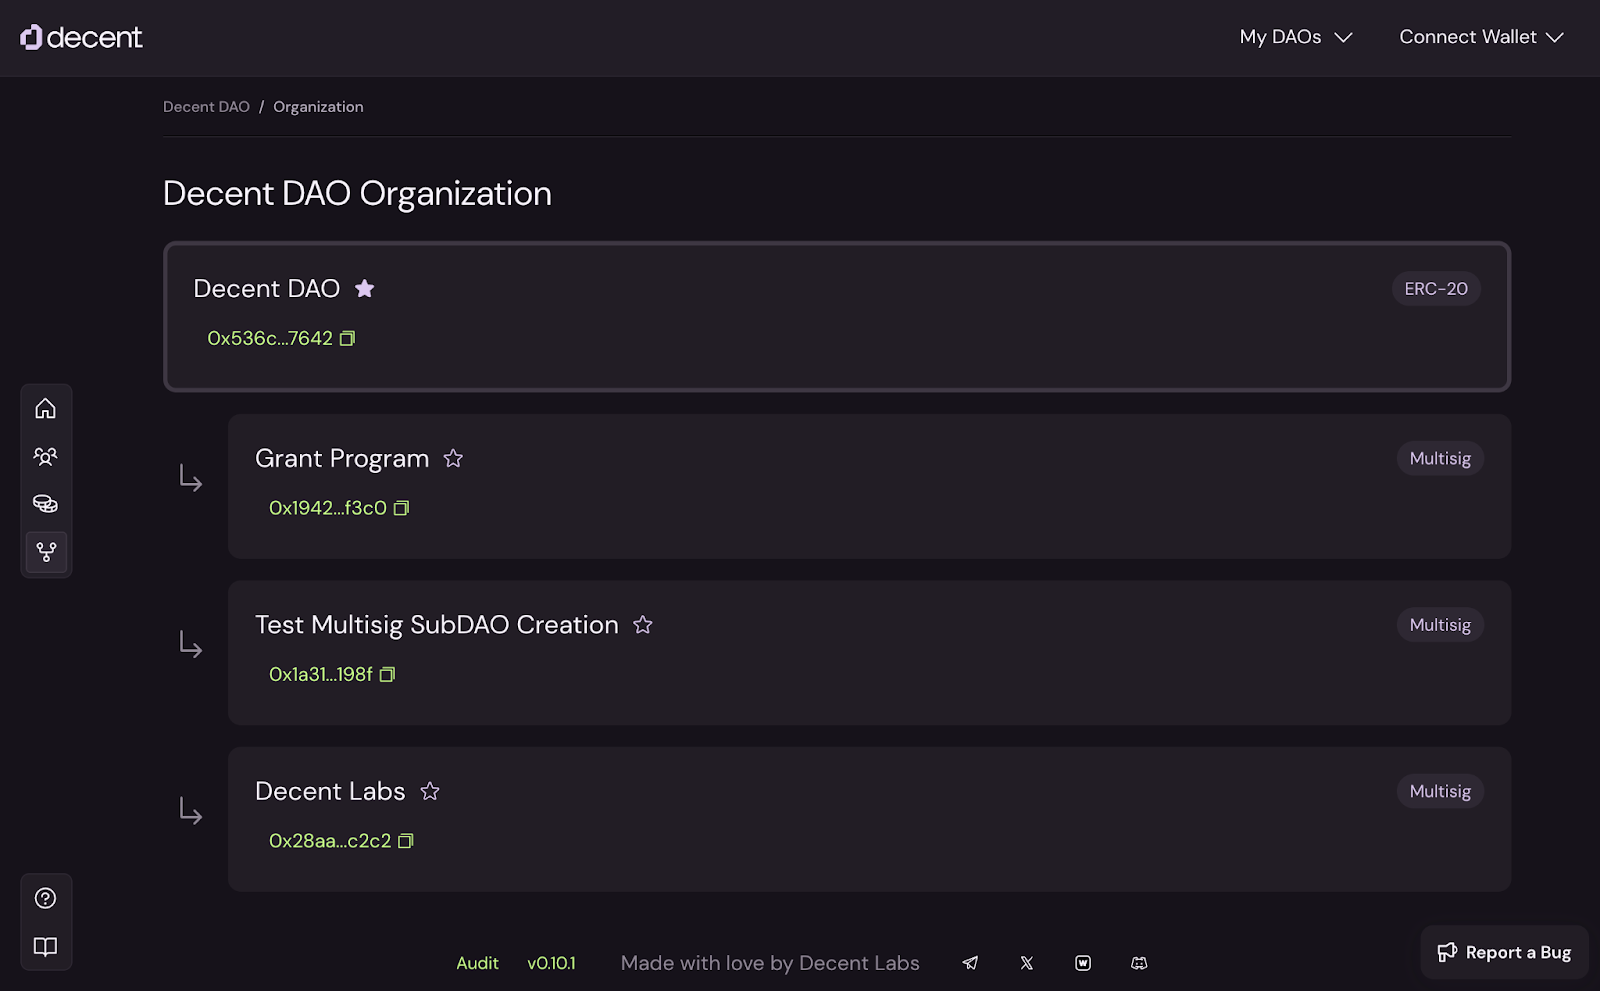Open the Telegram footer icon

tap(970, 963)
